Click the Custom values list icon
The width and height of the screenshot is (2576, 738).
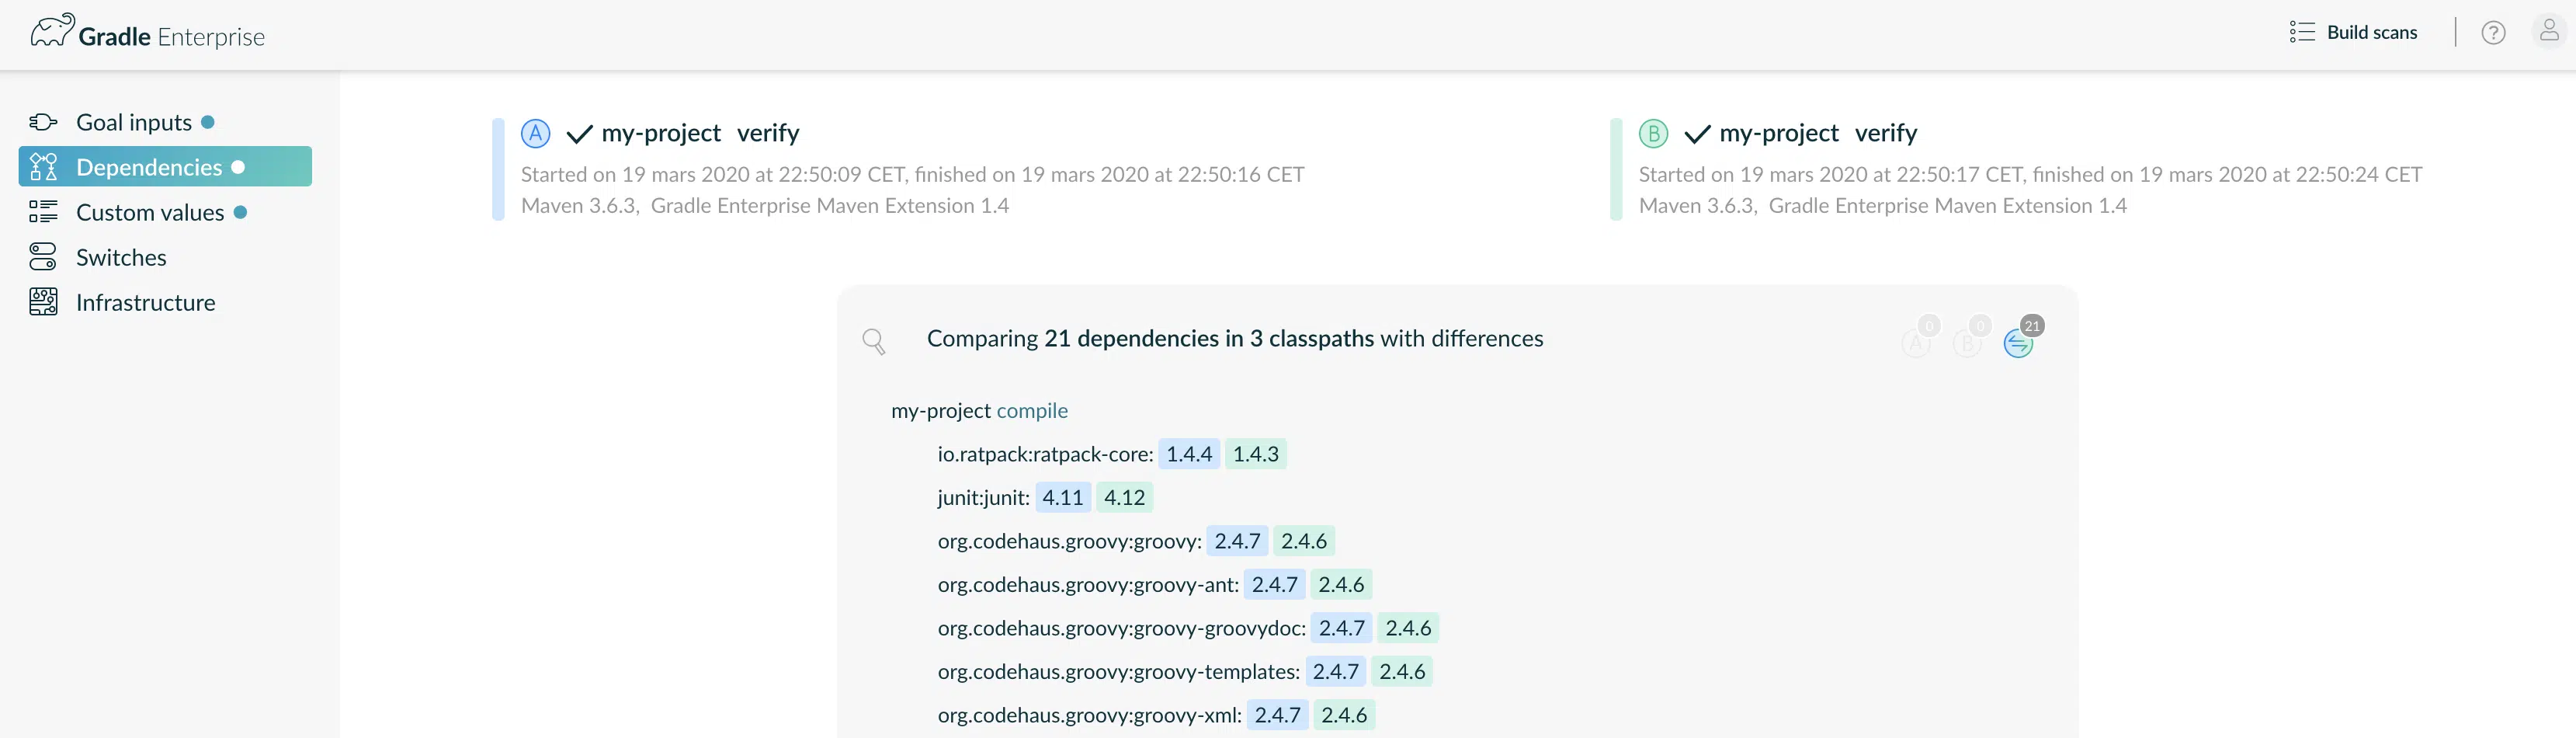[43, 212]
